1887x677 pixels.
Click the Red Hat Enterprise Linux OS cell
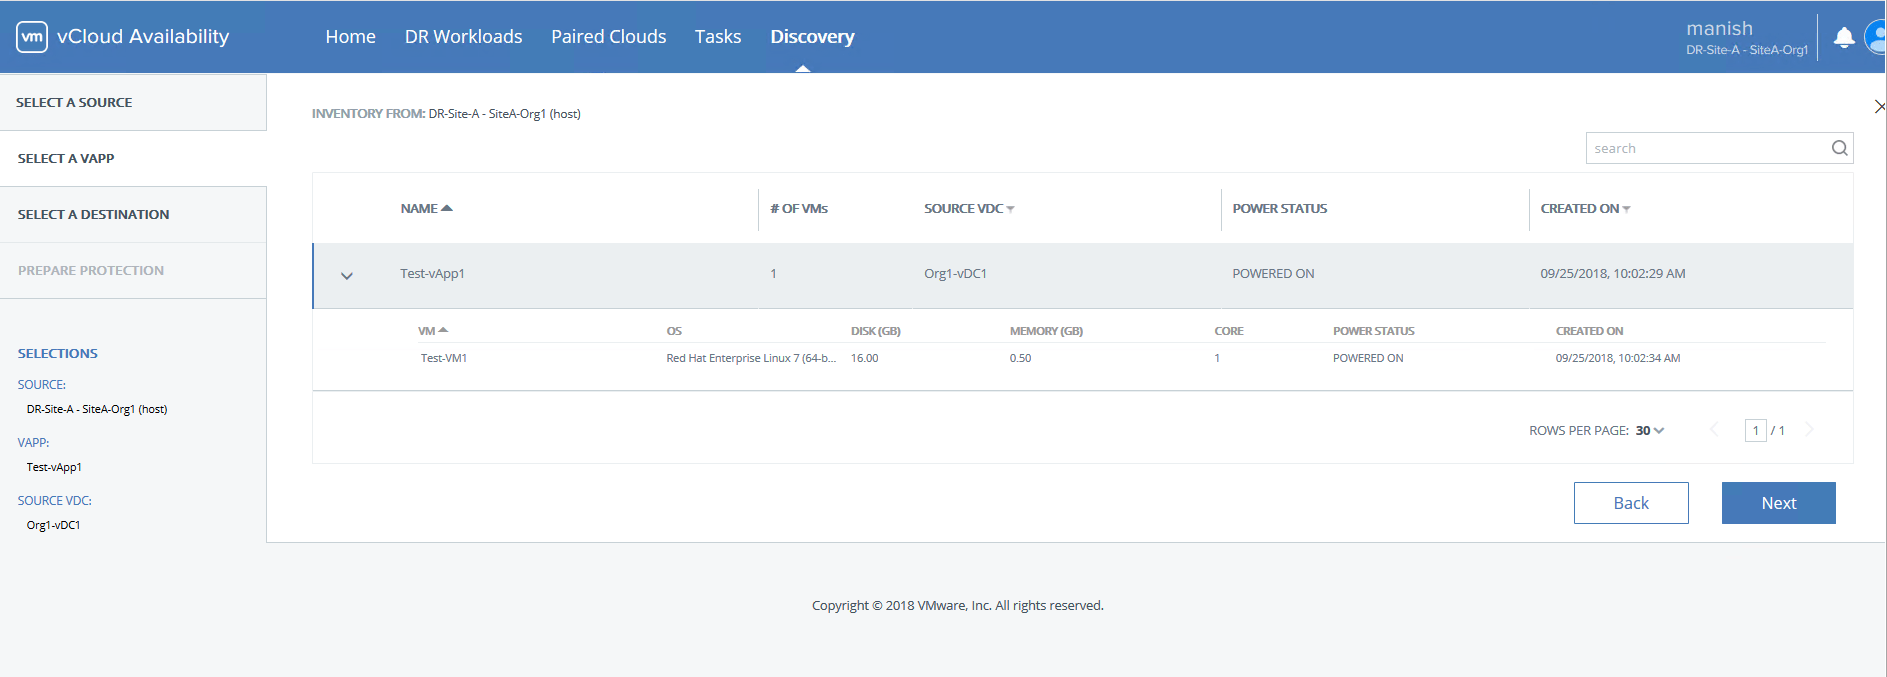(751, 358)
